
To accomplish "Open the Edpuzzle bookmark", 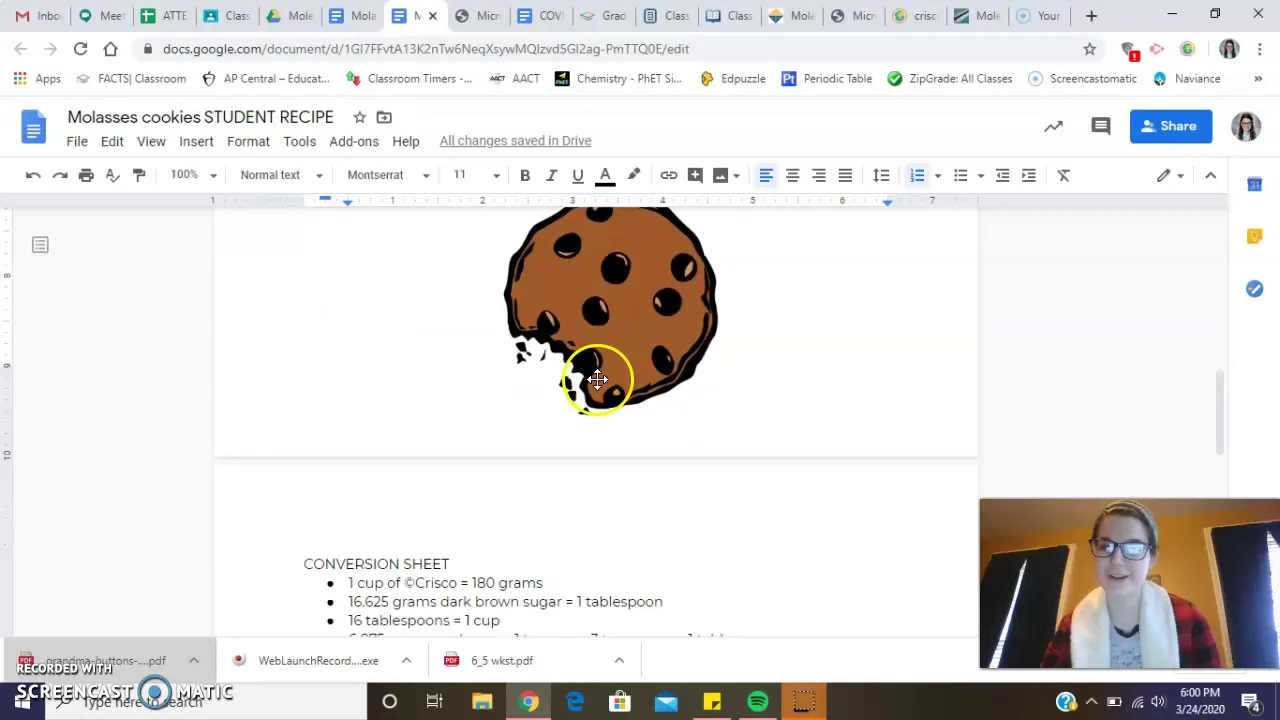I will click(x=732, y=78).
